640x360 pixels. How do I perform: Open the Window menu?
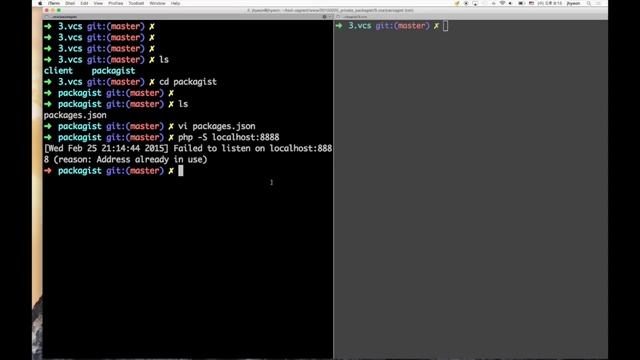point(157,3)
